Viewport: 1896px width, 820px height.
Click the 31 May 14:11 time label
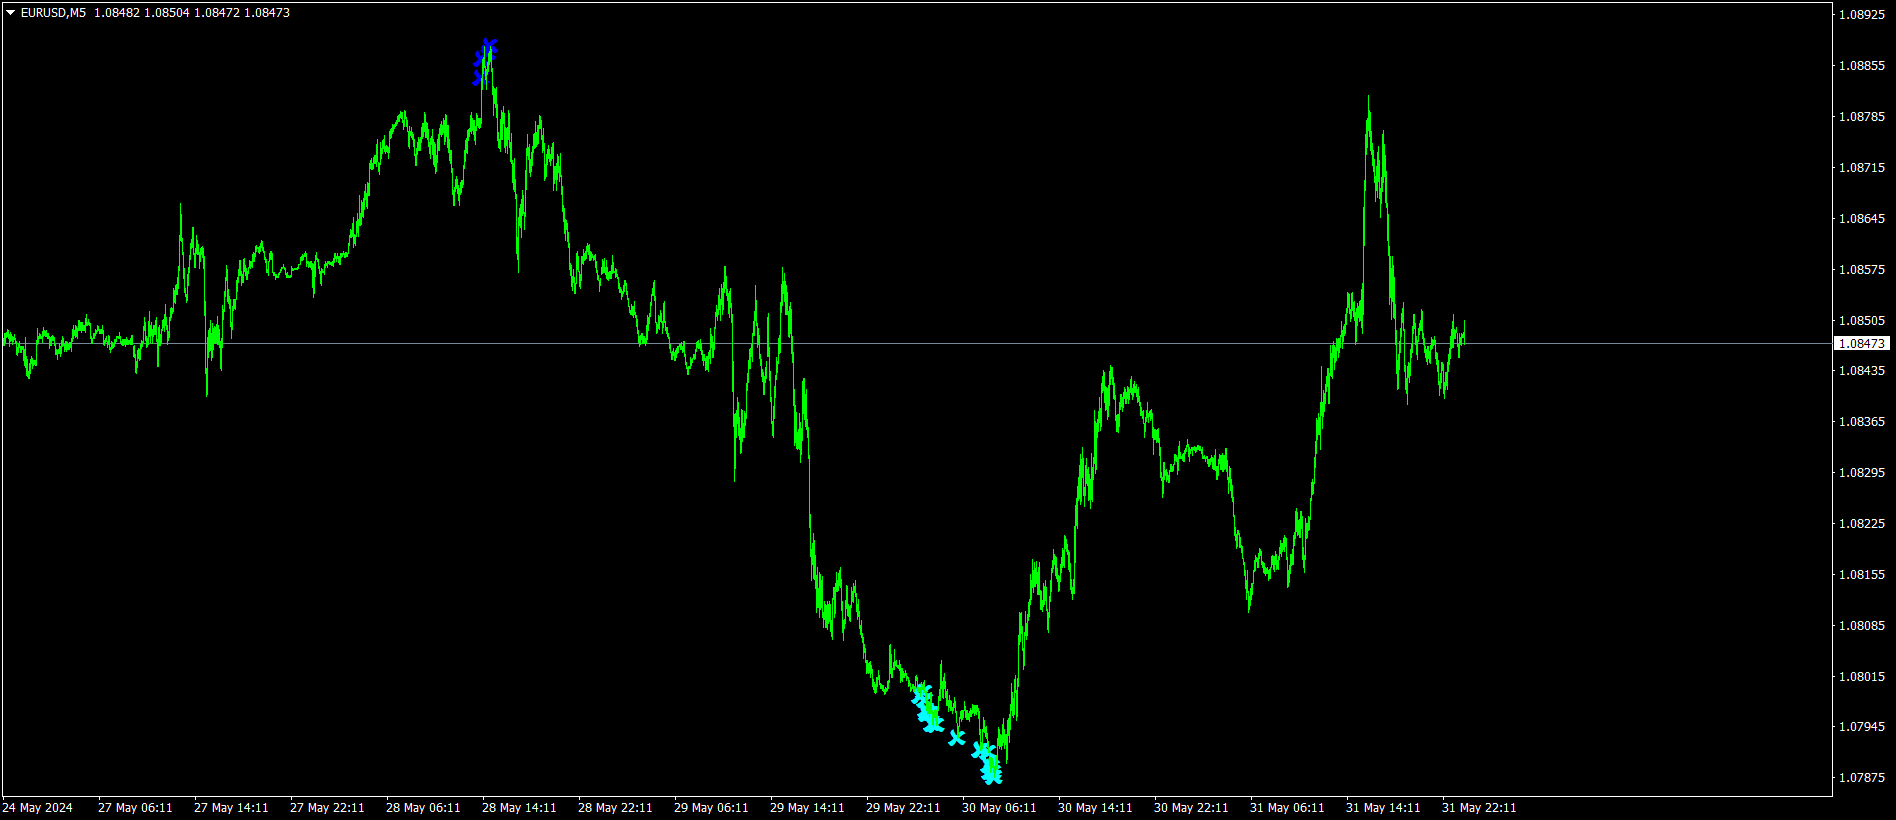1383,808
